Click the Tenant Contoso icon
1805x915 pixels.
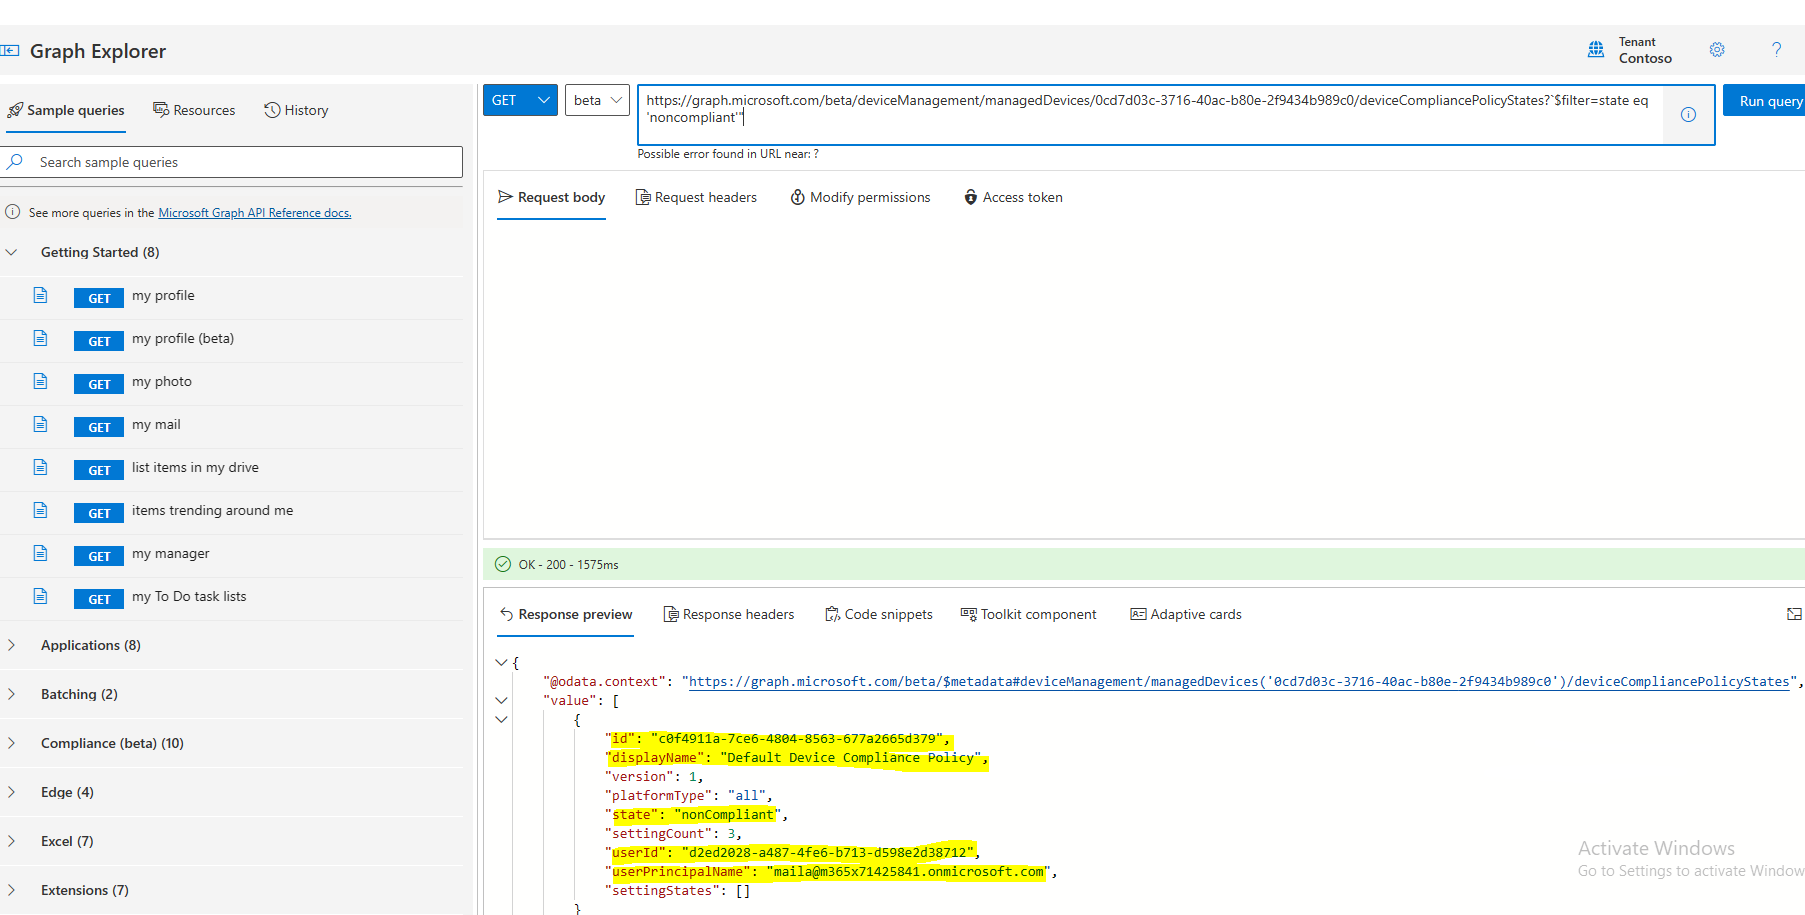1597,49
